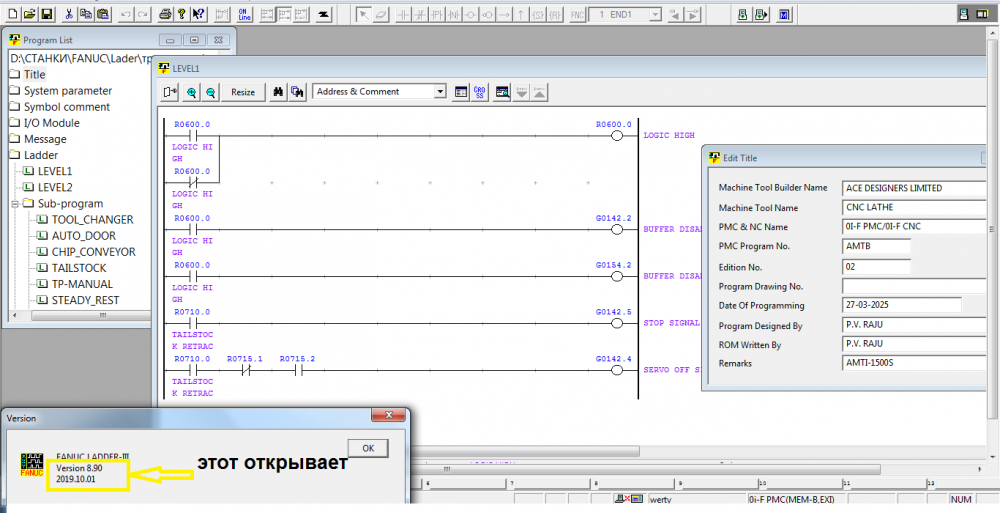Open the '1 END1' function dropdown
The image size is (1000, 513).
click(x=656, y=13)
